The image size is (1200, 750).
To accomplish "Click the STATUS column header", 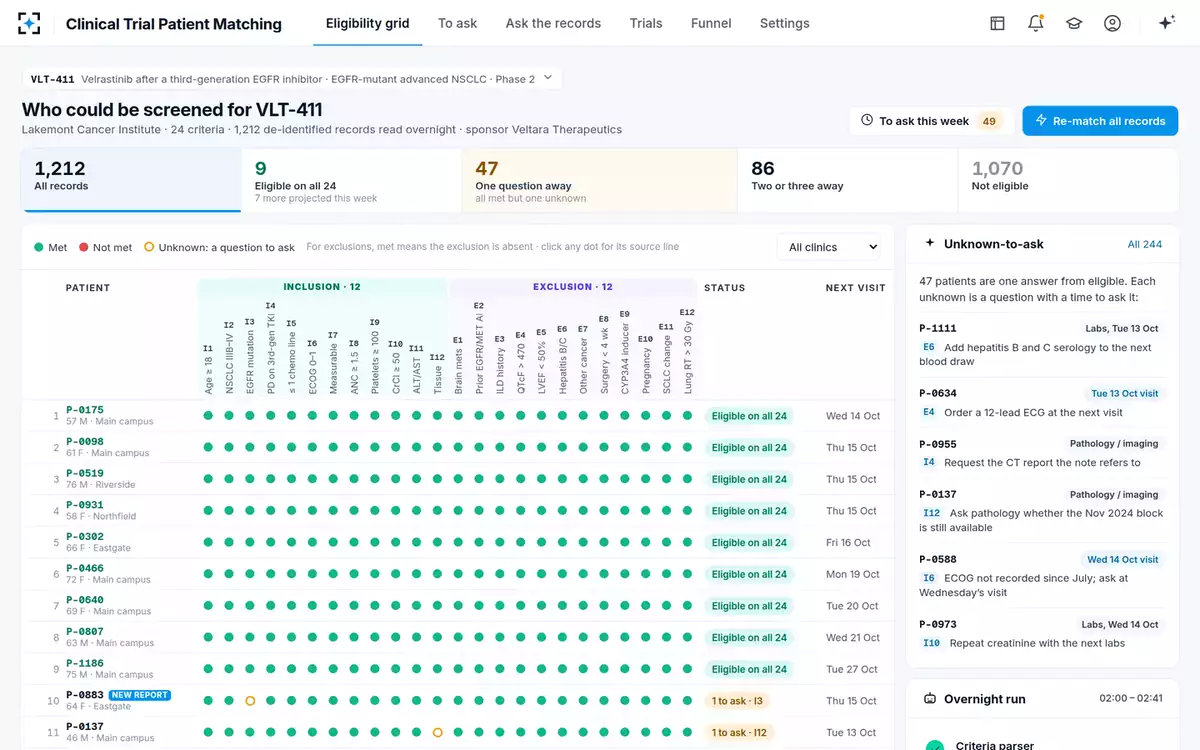I will (x=724, y=288).
